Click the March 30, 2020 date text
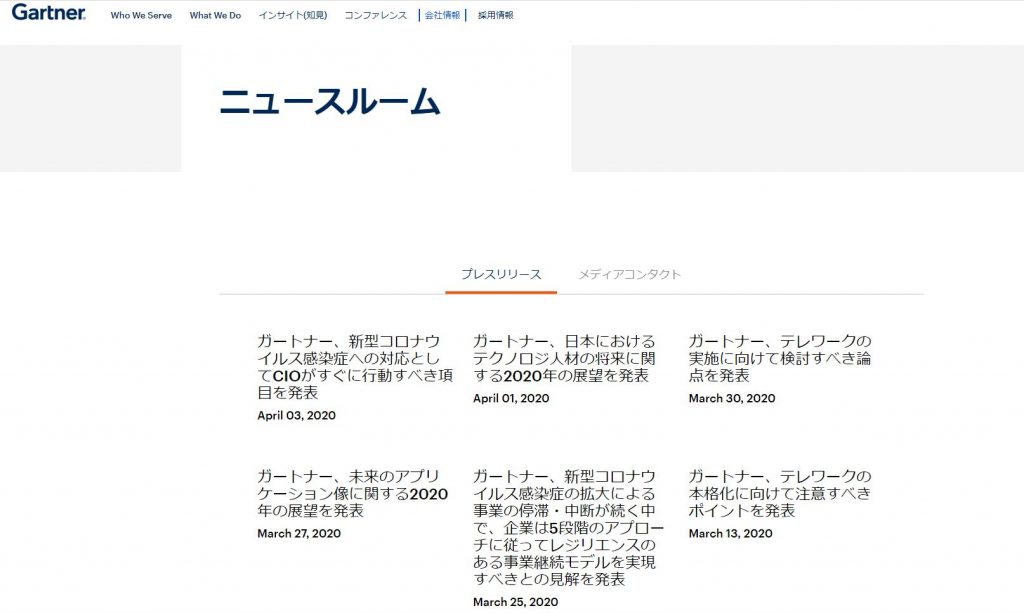Image resolution: width=1024 pixels, height=613 pixels. click(x=732, y=399)
